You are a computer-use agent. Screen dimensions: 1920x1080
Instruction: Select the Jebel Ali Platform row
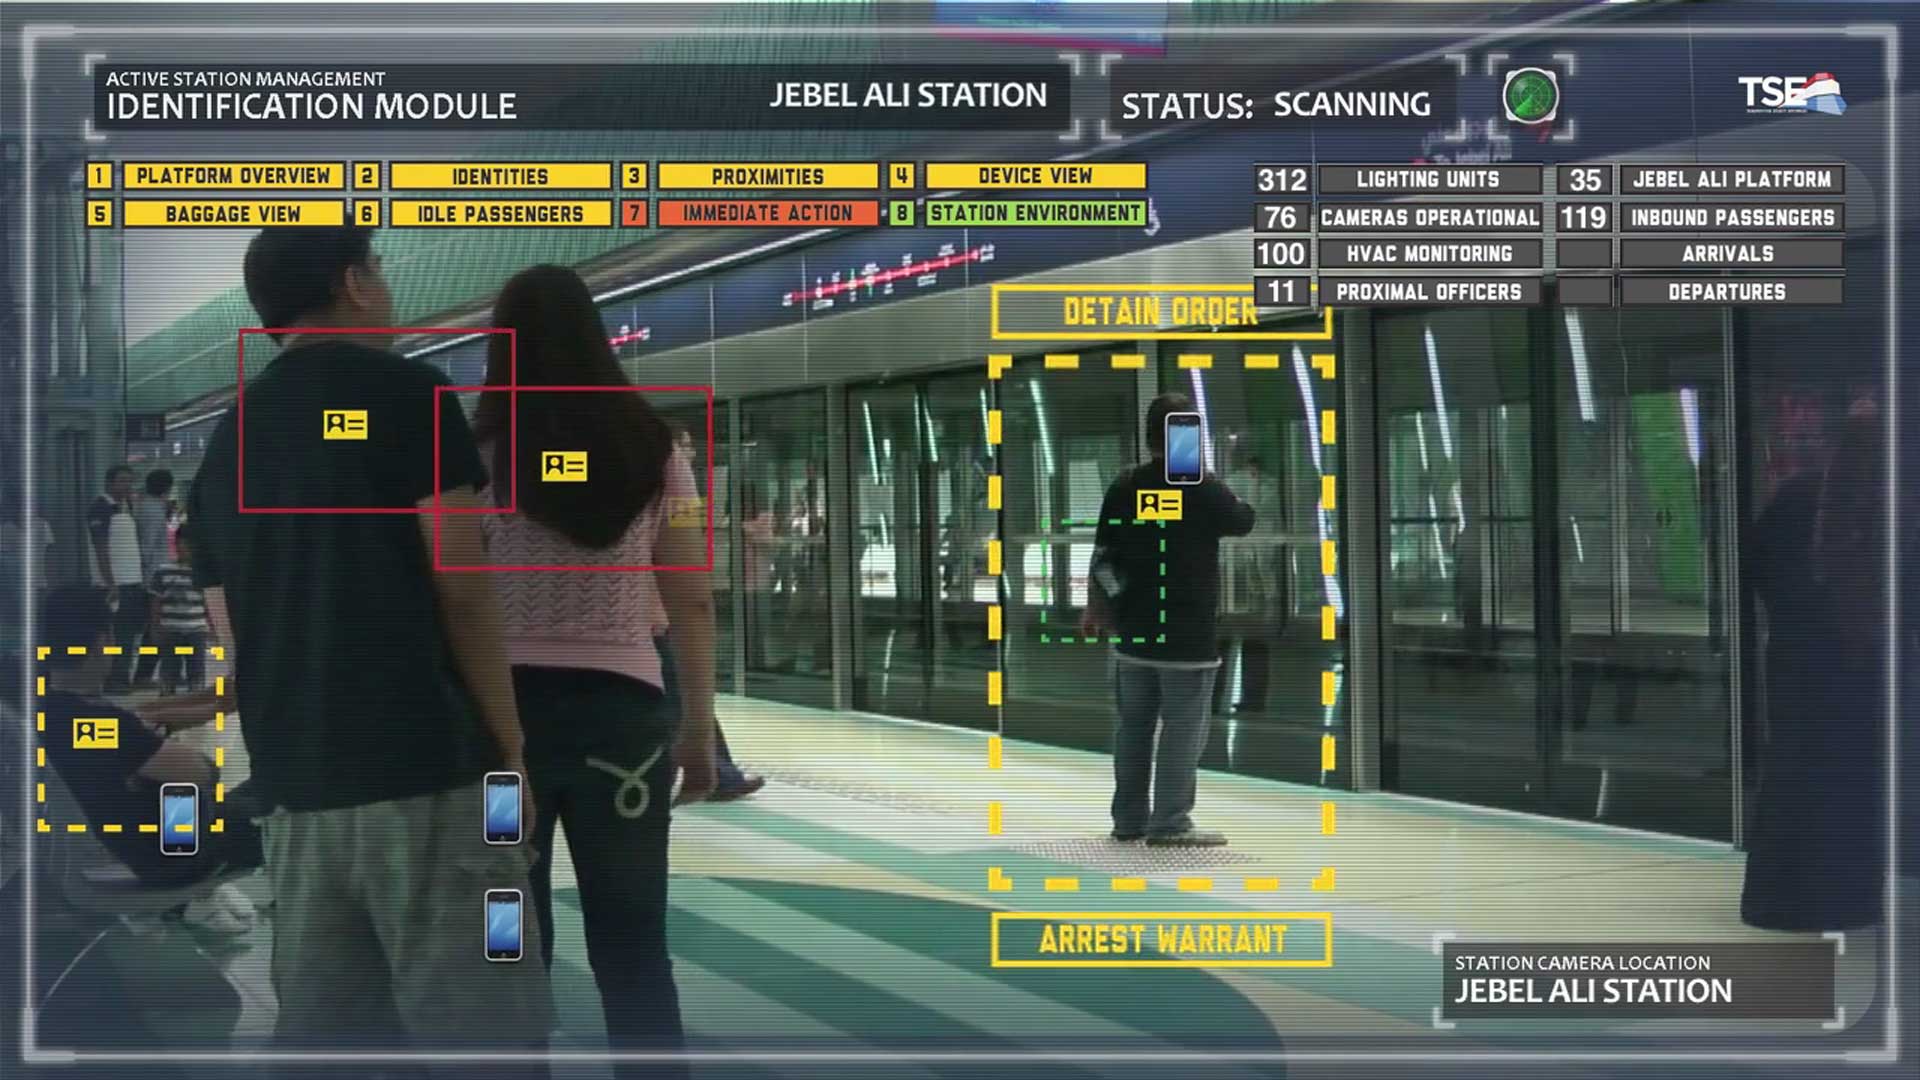tap(1732, 180)
